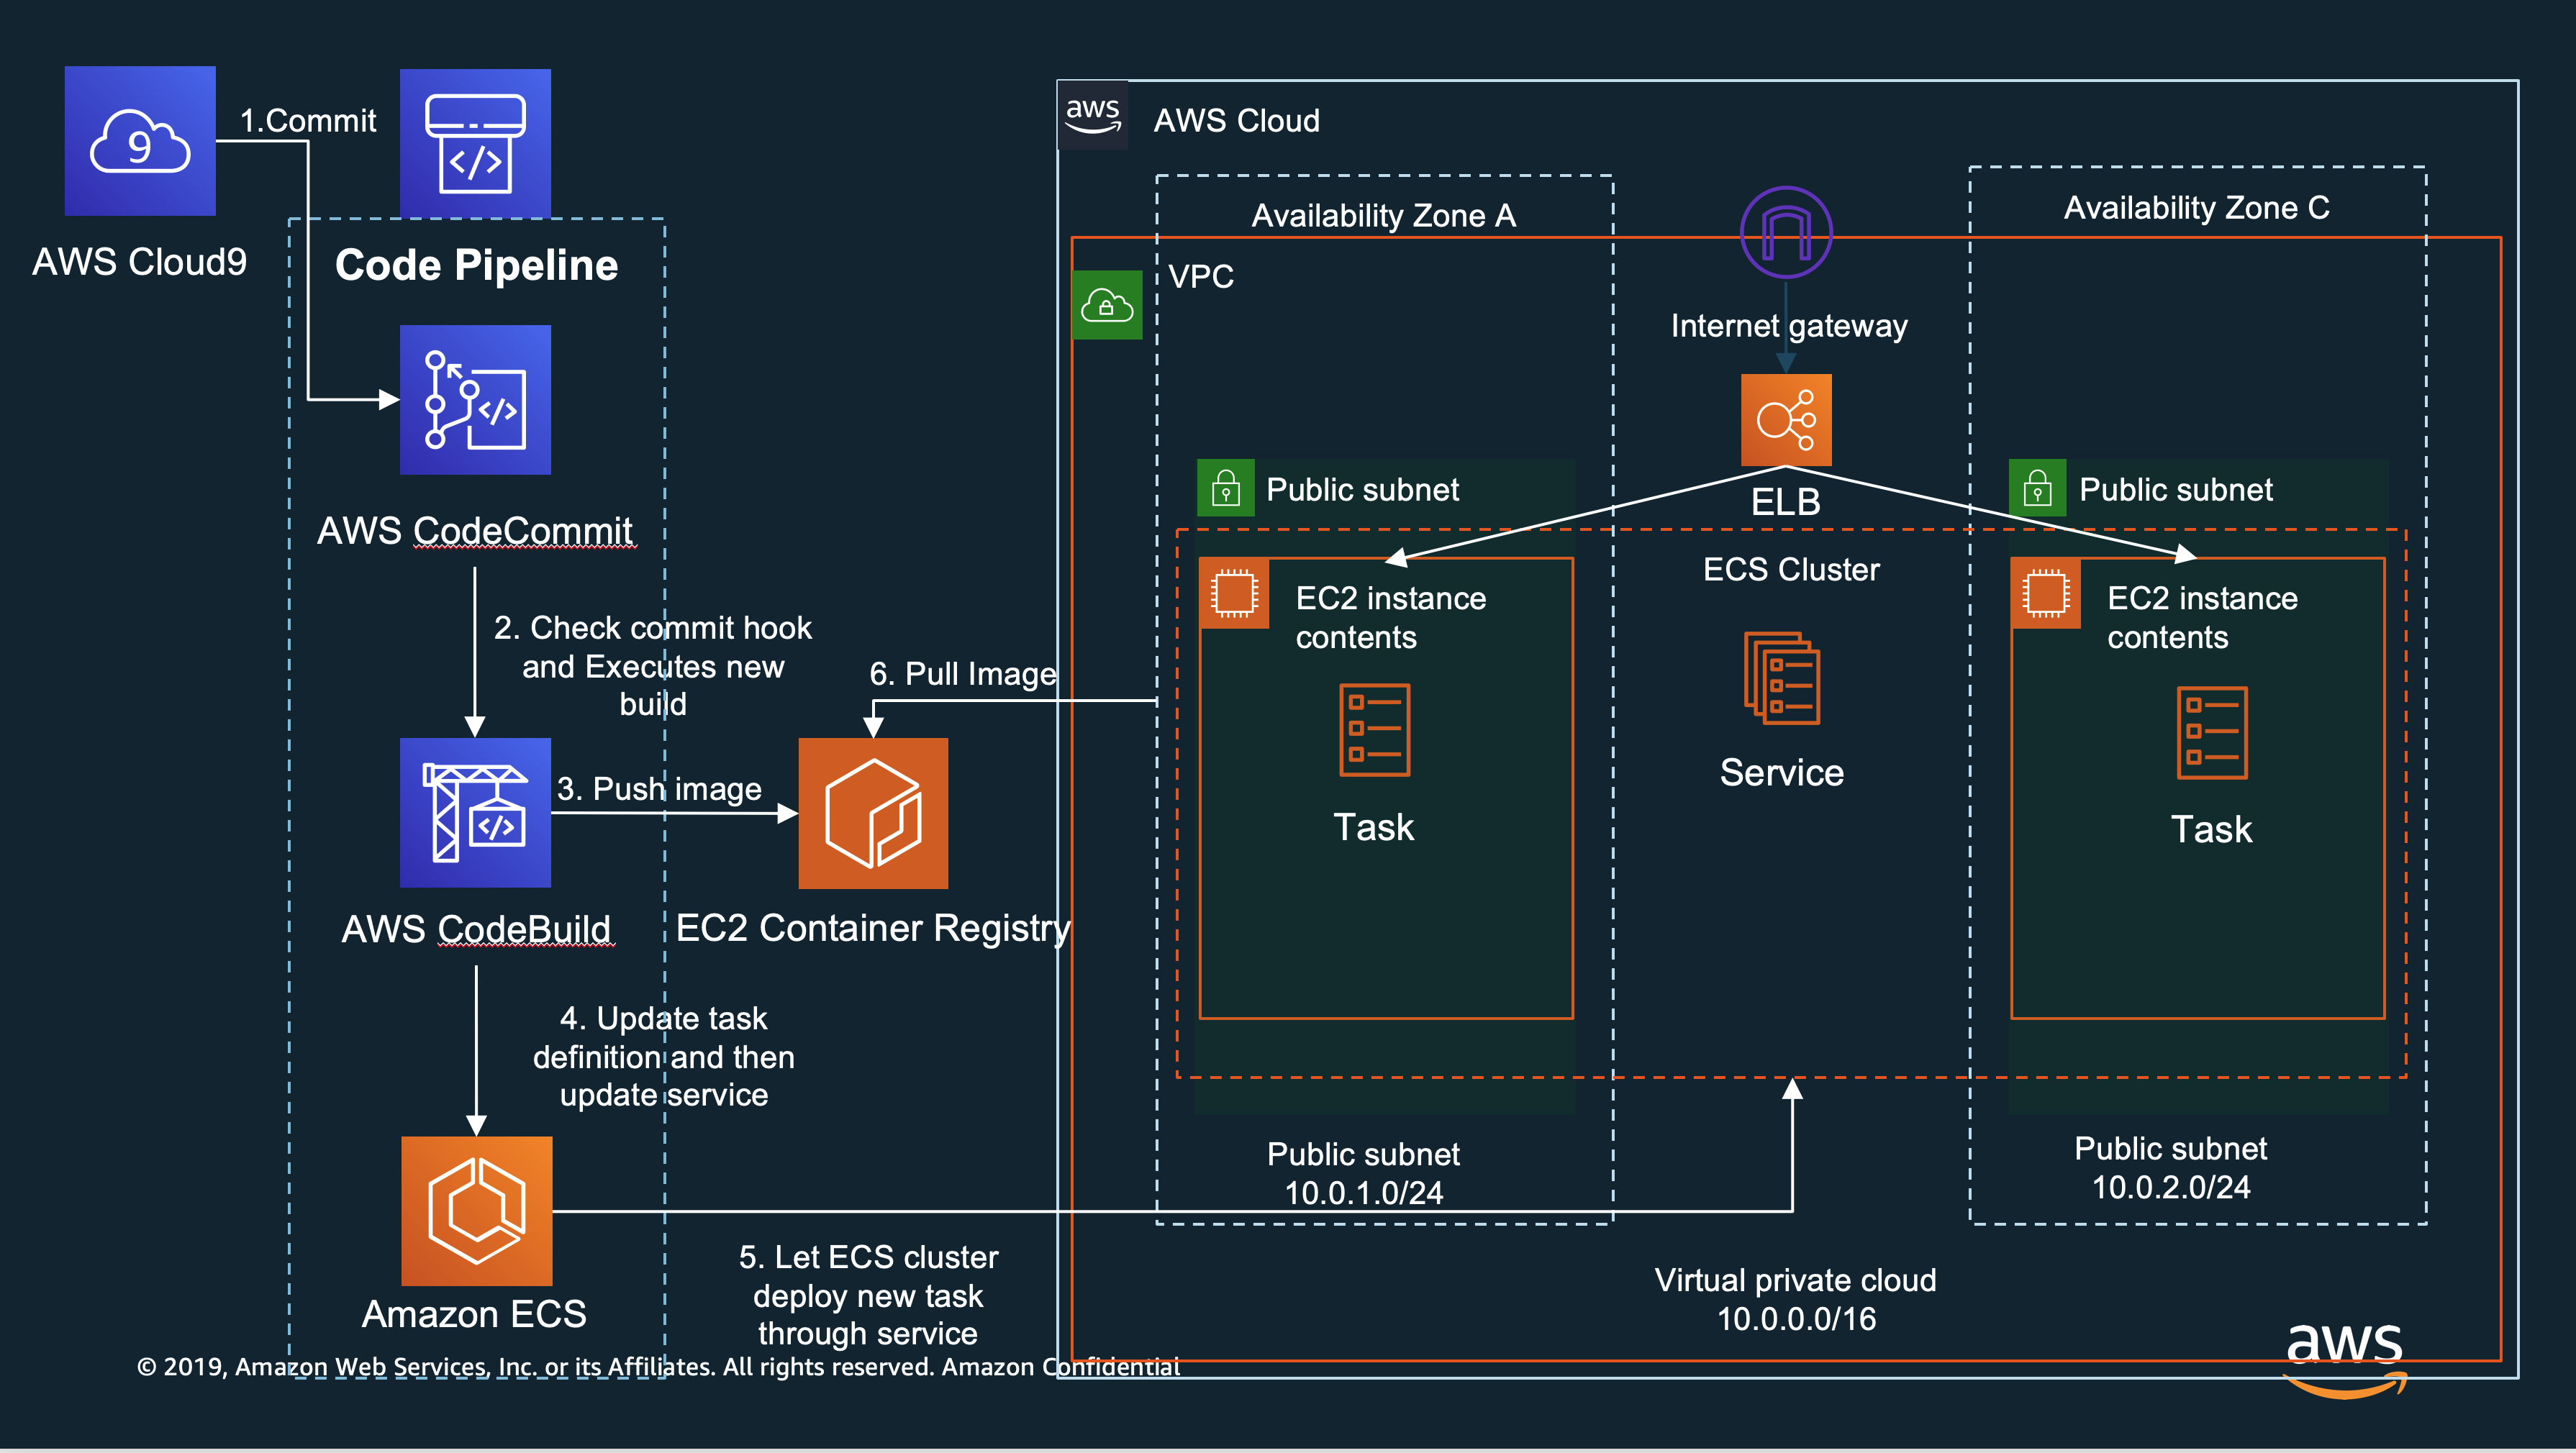Select the 'AWS Cloud' label

(x=1237, y=121)
